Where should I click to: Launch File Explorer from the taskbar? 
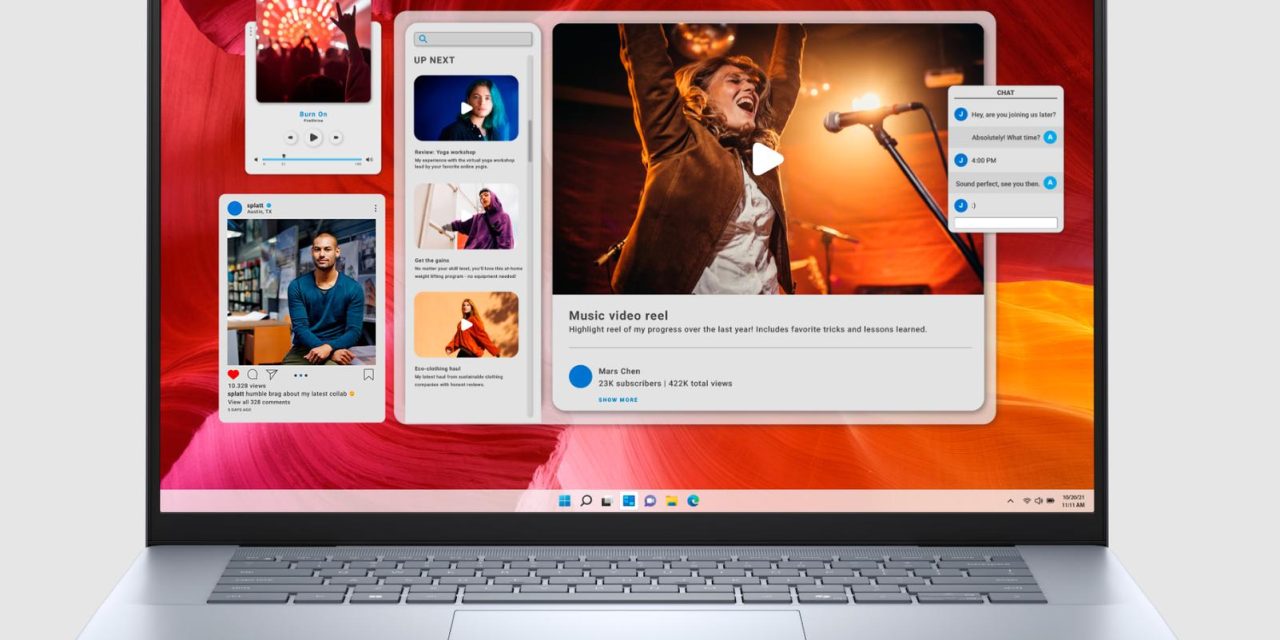pos(672,500)
